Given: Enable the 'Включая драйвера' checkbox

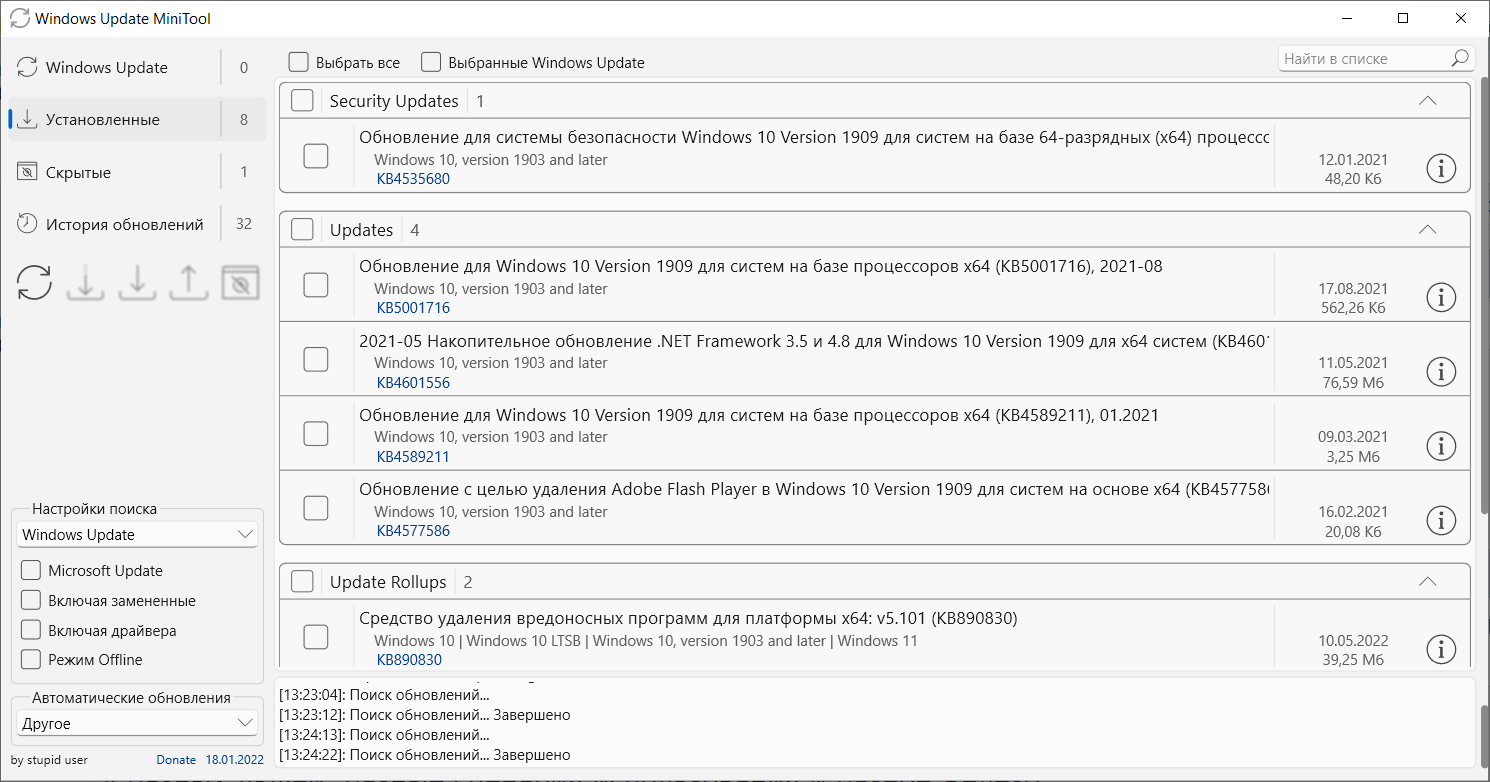Looking at the screenshot, I should [x=31, y=631].
